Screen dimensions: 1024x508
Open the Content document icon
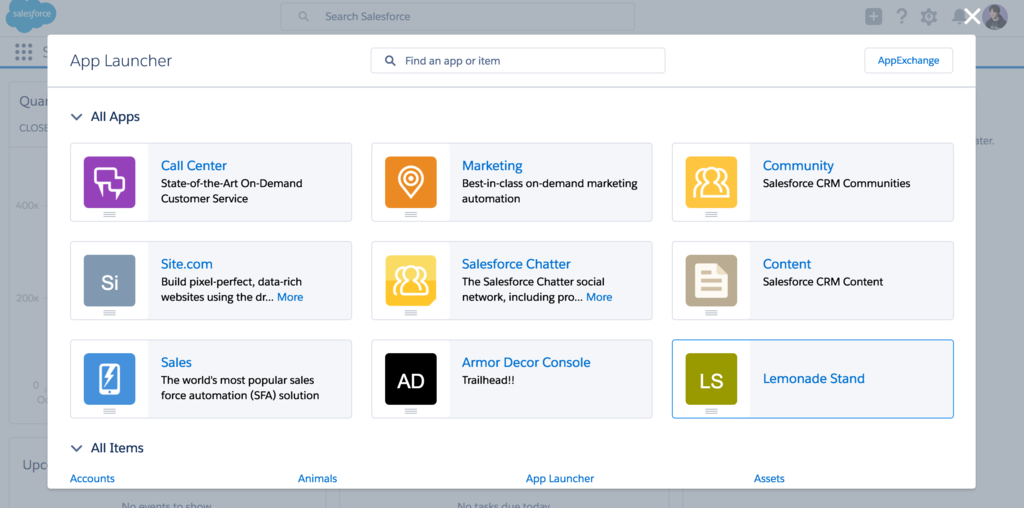711,281
